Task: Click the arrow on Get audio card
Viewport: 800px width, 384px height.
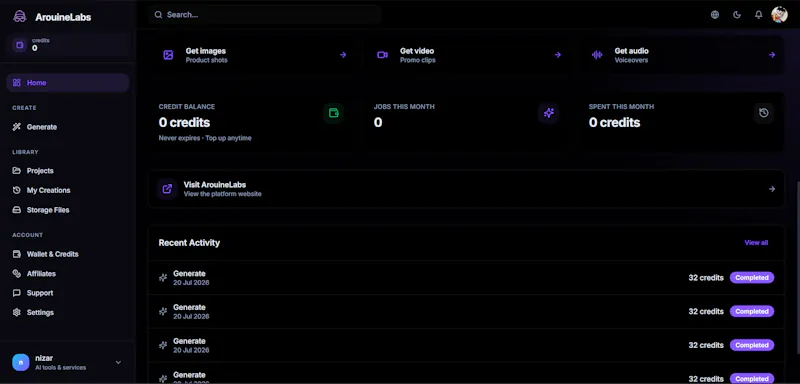Action: [772, 55]
